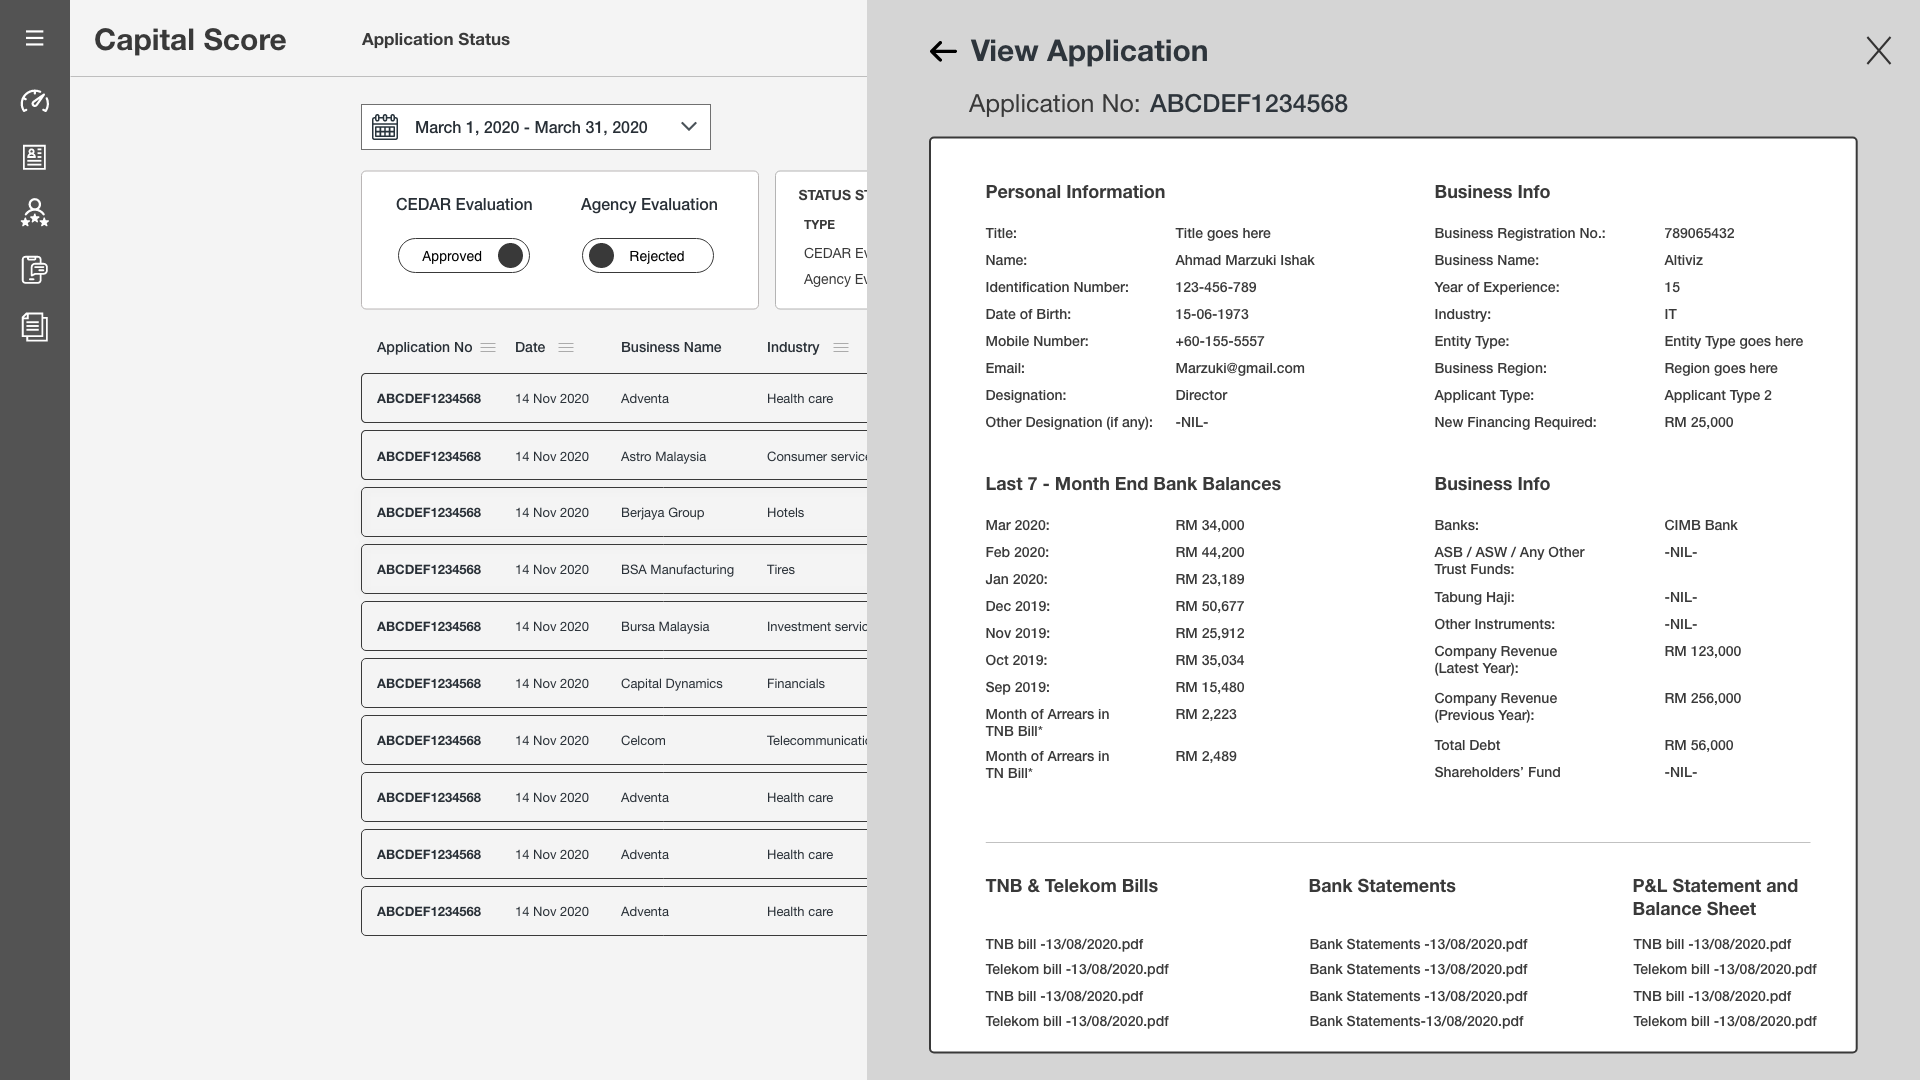1920x1080 pixels.
Task: Select the scoring icon with person and stars
Action: tap(35, 212)
